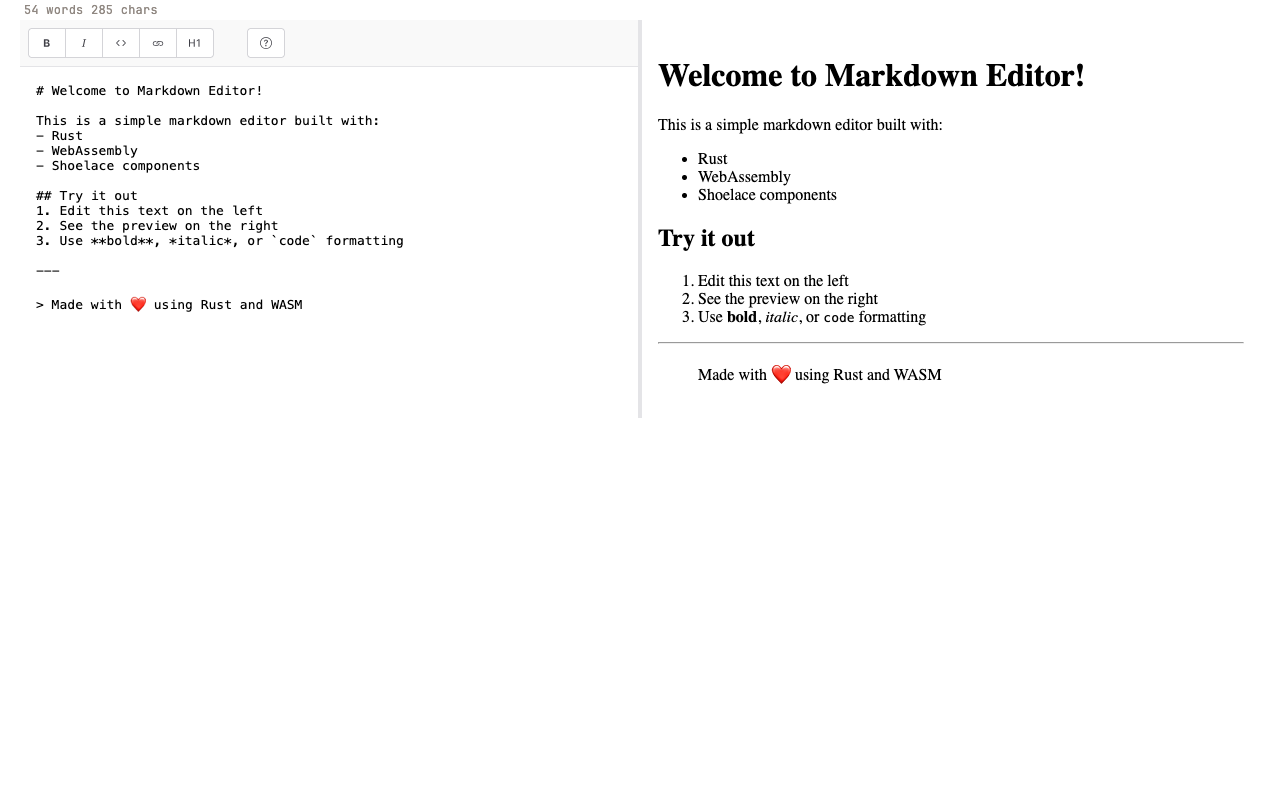Click the bold word 'bold' in the preview
The image size is (1280, 800).
click(742, 317)
